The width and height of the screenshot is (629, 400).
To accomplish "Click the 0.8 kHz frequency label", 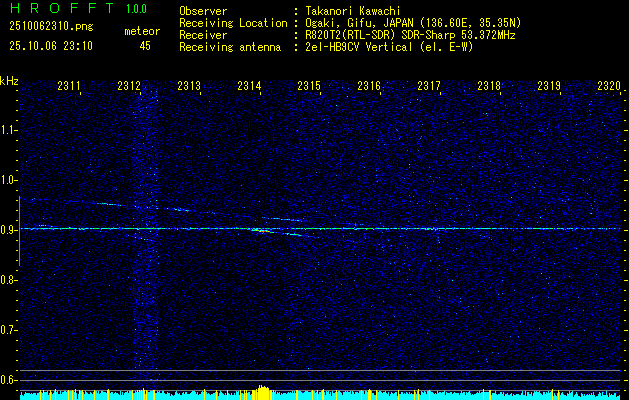I will tap(8, 280).
